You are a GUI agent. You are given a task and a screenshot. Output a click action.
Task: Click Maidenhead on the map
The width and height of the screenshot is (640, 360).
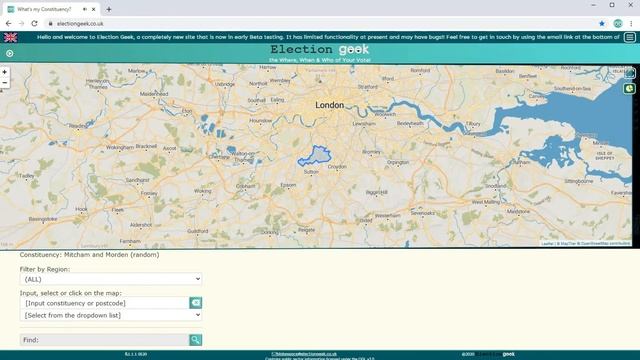coord(154,94)
